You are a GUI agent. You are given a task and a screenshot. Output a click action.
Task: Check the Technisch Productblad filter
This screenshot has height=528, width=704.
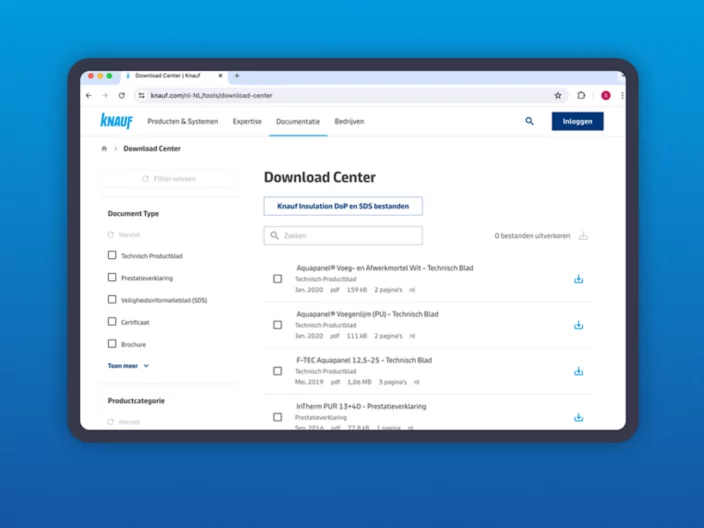point(112,256)
